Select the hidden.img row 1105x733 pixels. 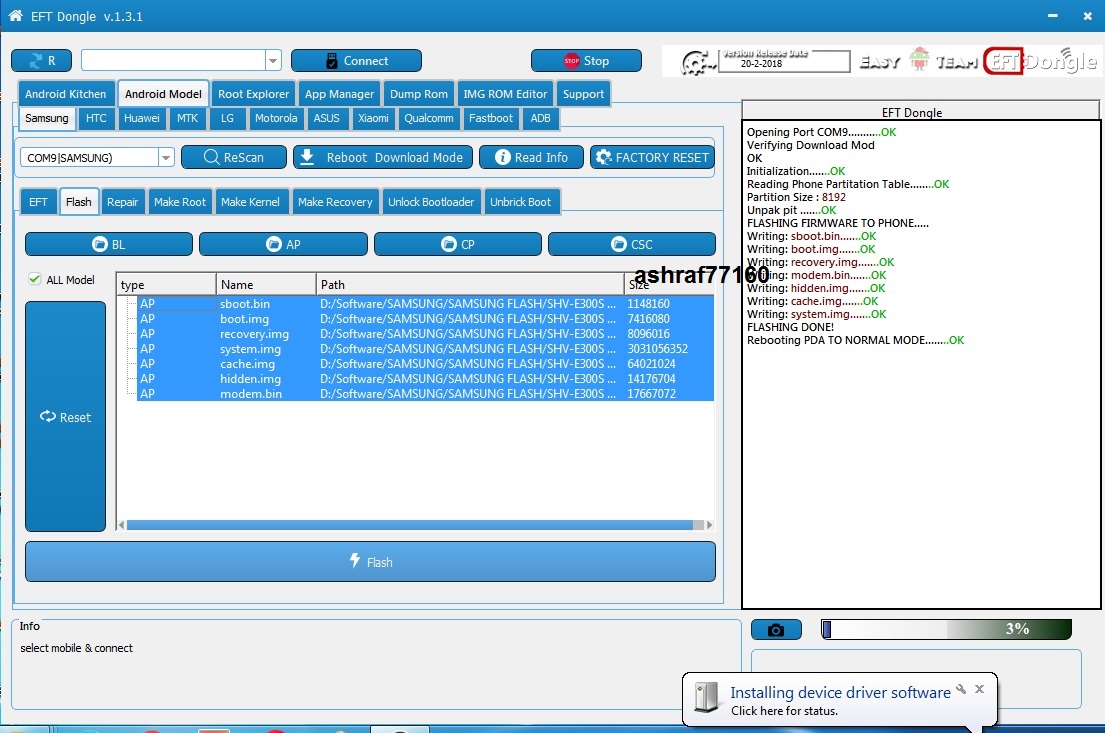coord(425,378)
